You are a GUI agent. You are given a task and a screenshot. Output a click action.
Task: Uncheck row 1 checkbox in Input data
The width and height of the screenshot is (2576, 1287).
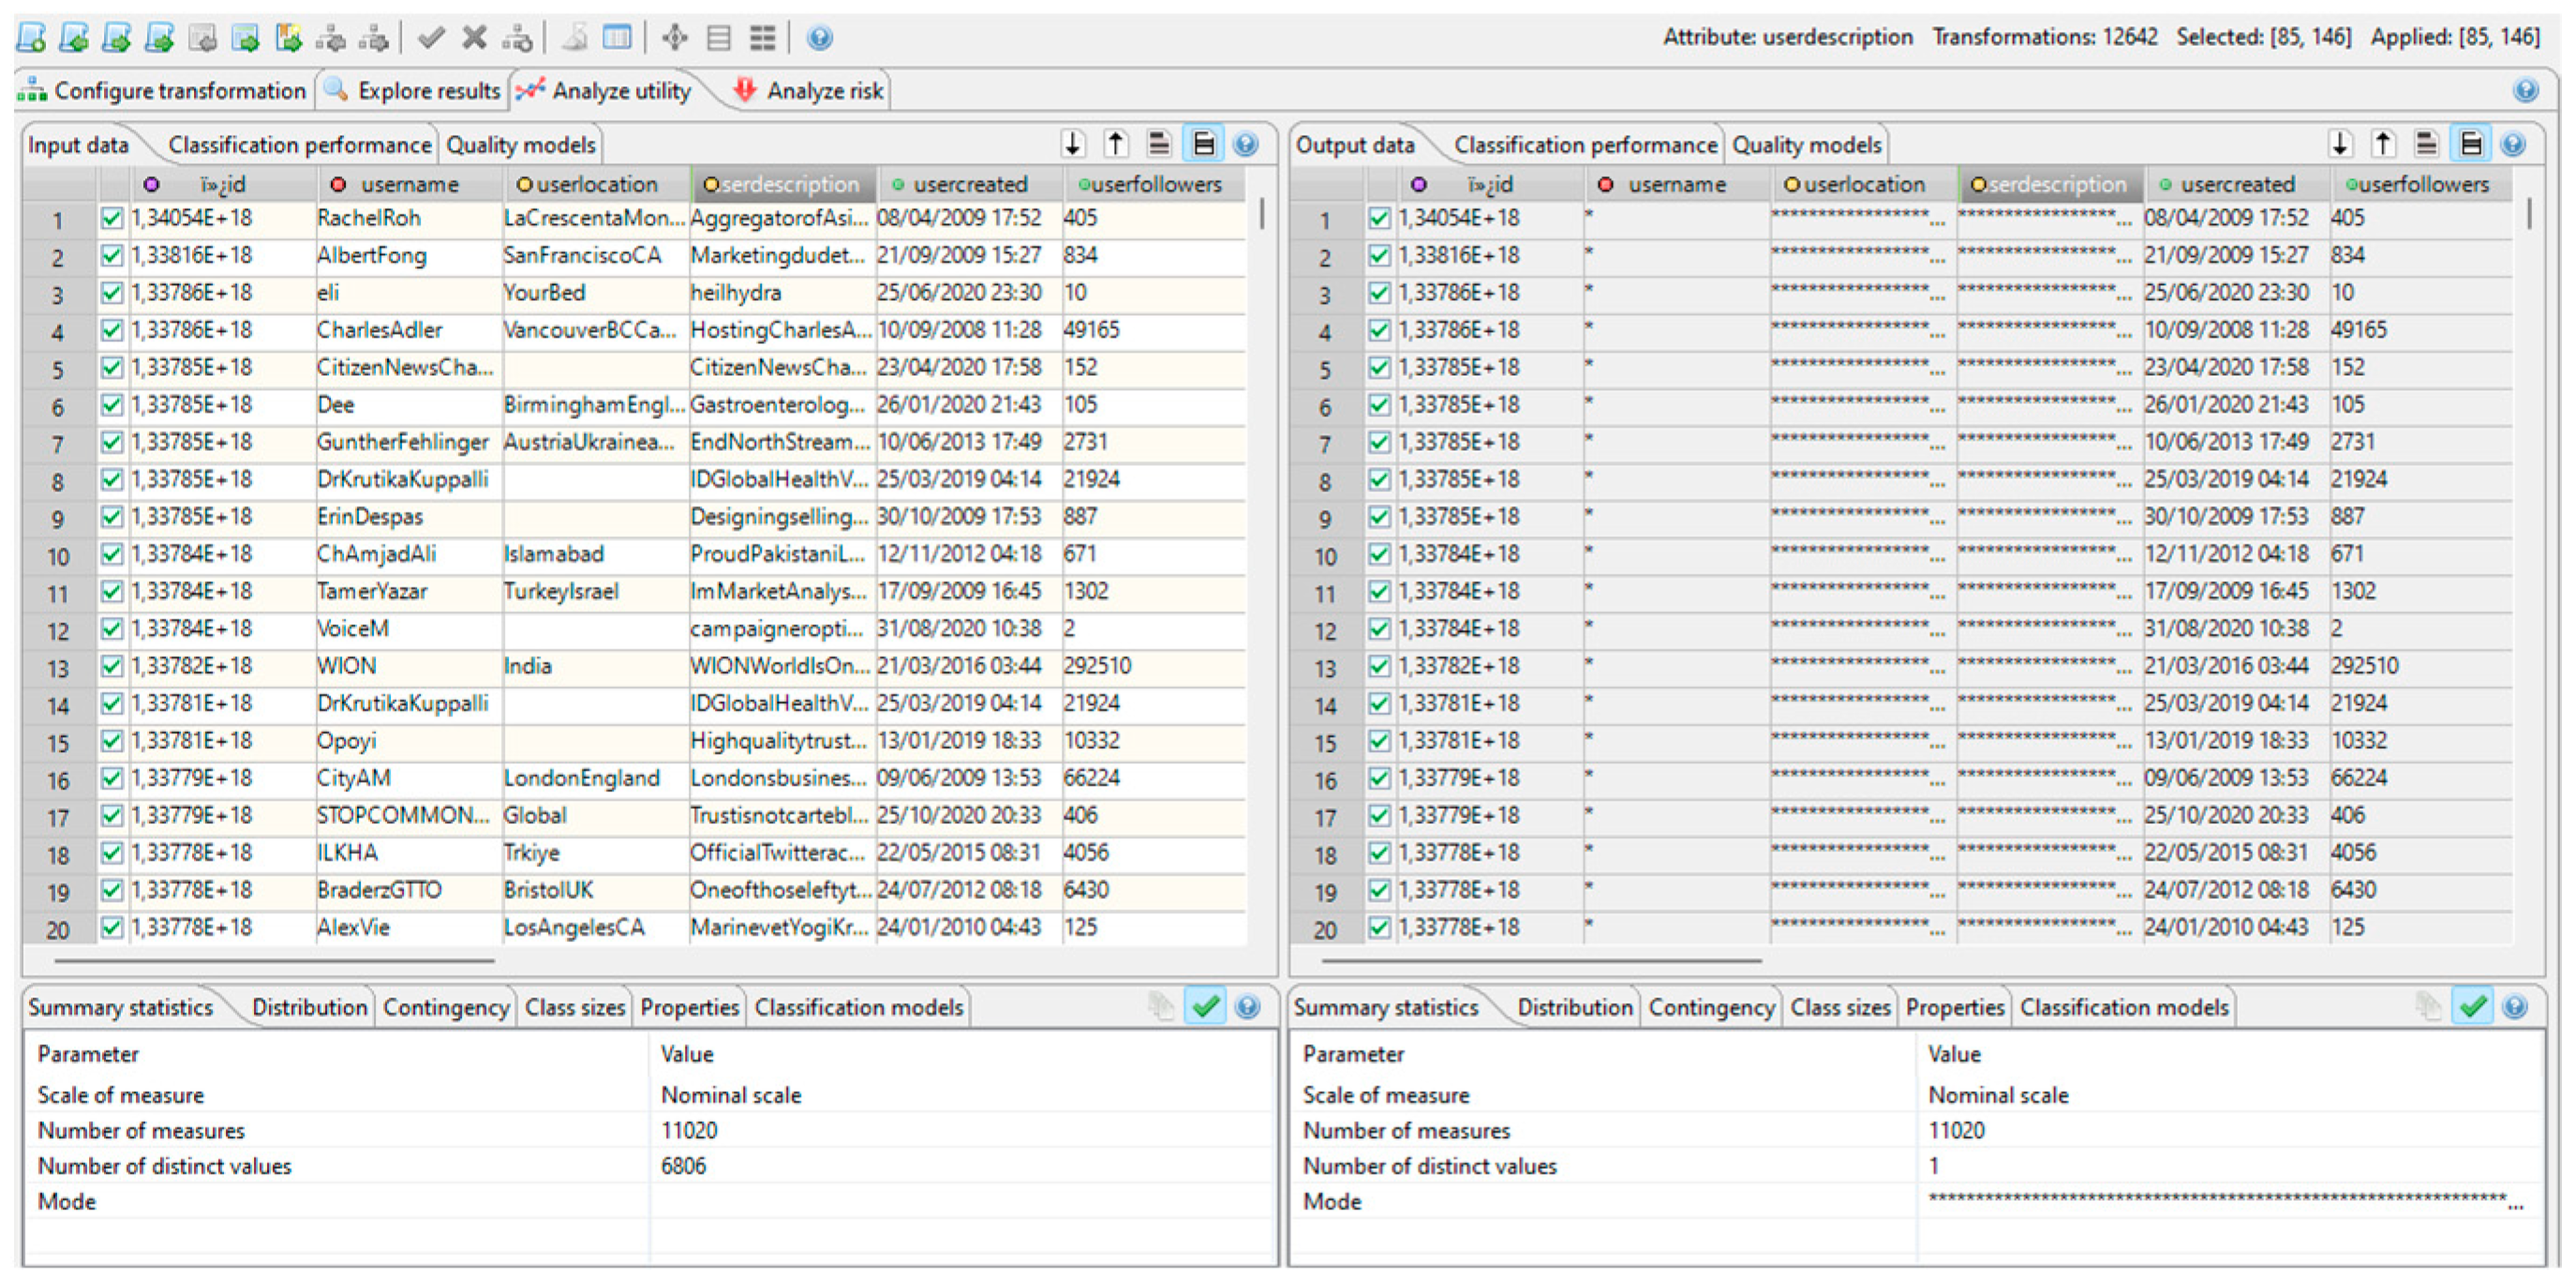(112, 218)
